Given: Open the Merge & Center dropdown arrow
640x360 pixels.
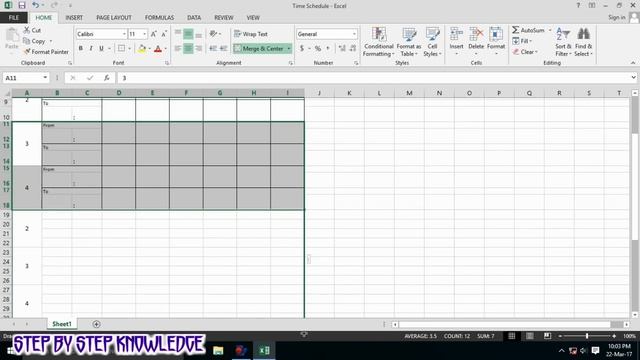Looking at the screenshot, I should pyautogui.click(x=289, y=49).
